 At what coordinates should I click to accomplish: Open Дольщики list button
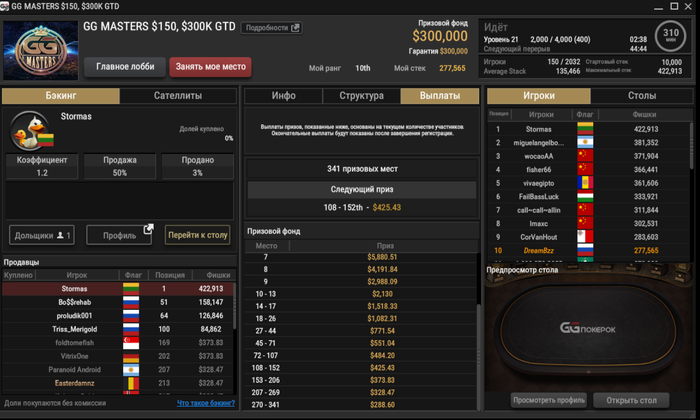42,235
